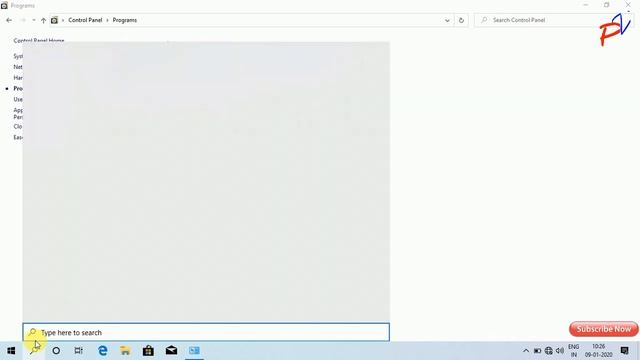Click the battery status tray icon

pyautogui.click(x=537, y=351)
